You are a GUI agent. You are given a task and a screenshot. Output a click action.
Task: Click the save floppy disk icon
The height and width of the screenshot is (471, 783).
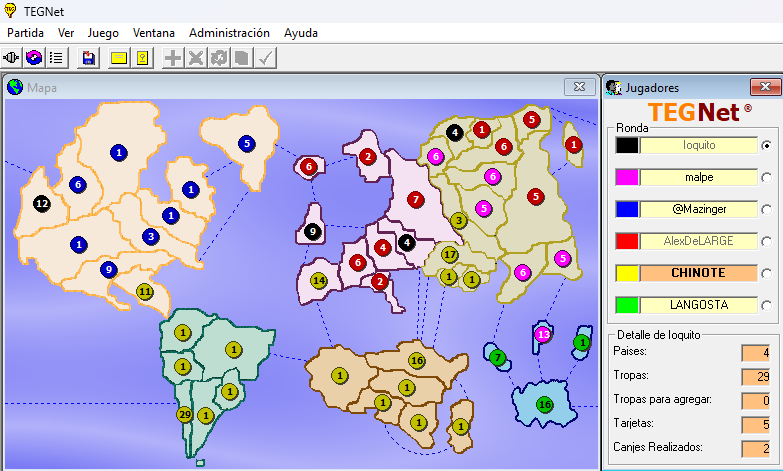(89, 58)
